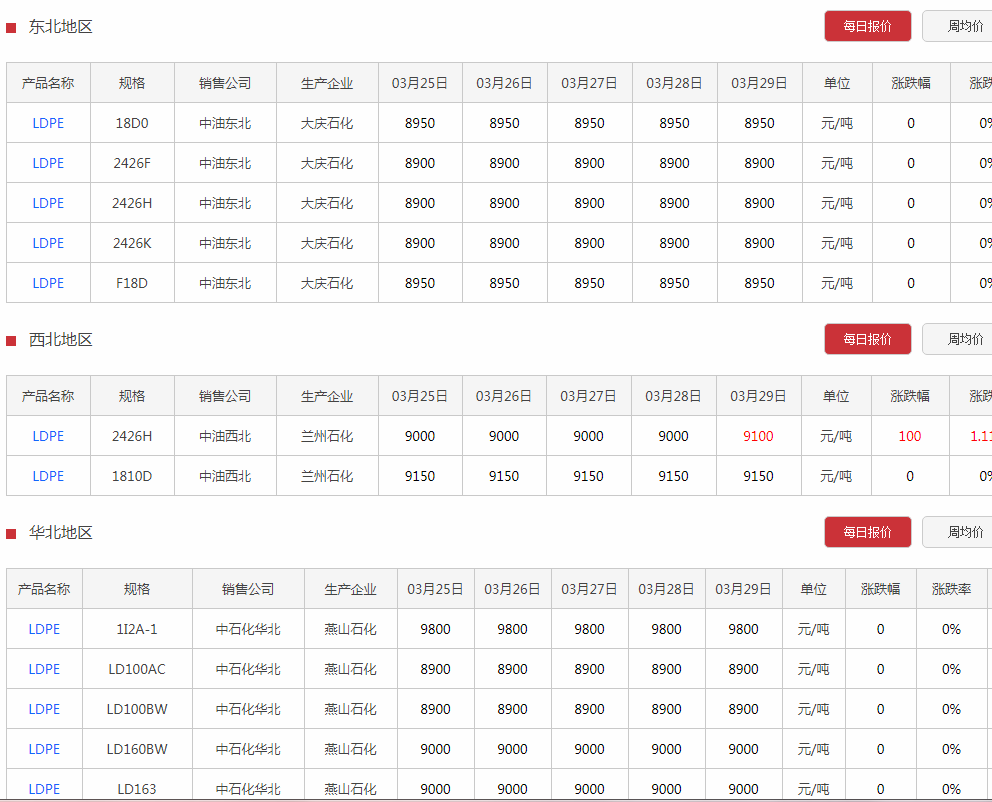Viewport: 992px width, 802px height.
Task: Click spec cell F18D
Action: (x=132, y=283)
